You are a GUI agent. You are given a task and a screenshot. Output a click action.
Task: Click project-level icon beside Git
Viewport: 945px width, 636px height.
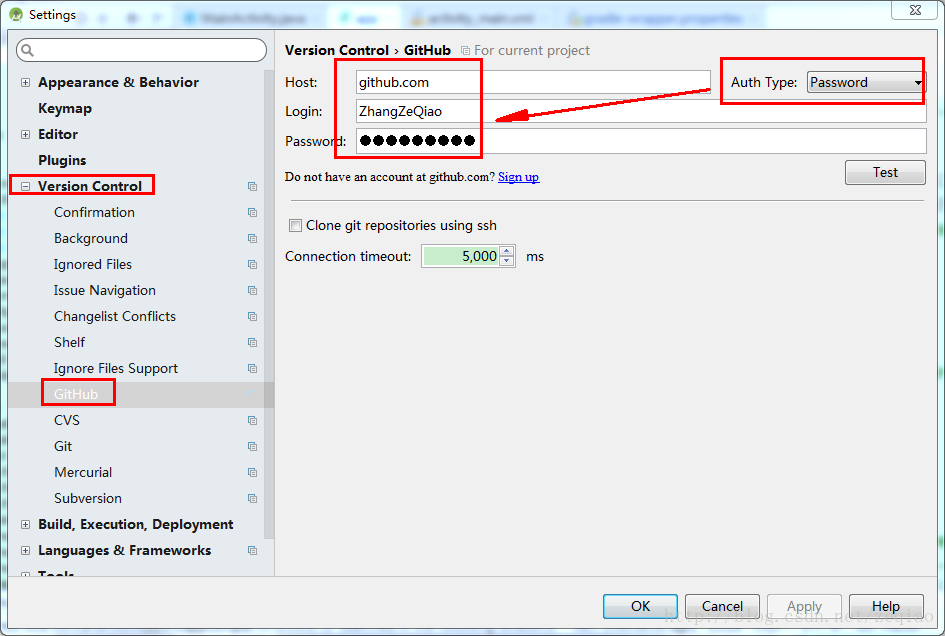point(253,446)
